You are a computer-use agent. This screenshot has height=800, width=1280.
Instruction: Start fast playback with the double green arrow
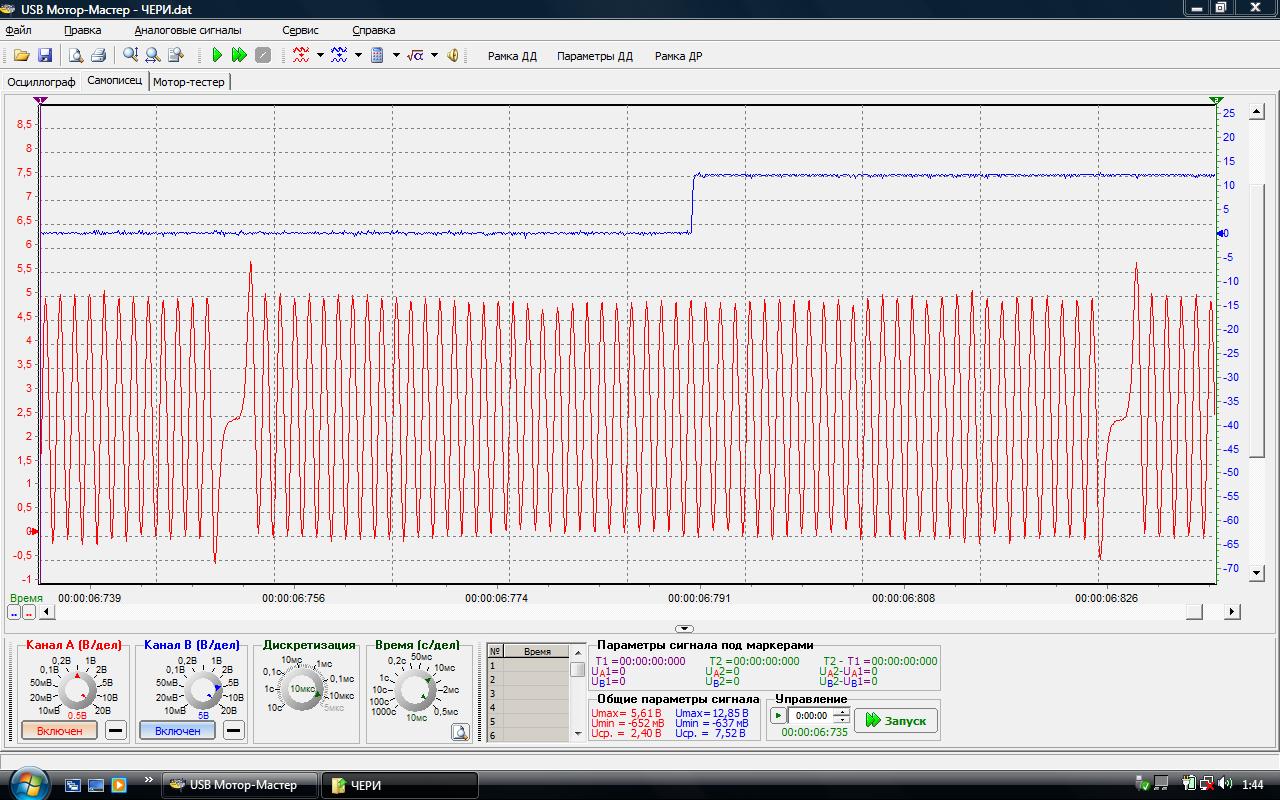point(239,56)
